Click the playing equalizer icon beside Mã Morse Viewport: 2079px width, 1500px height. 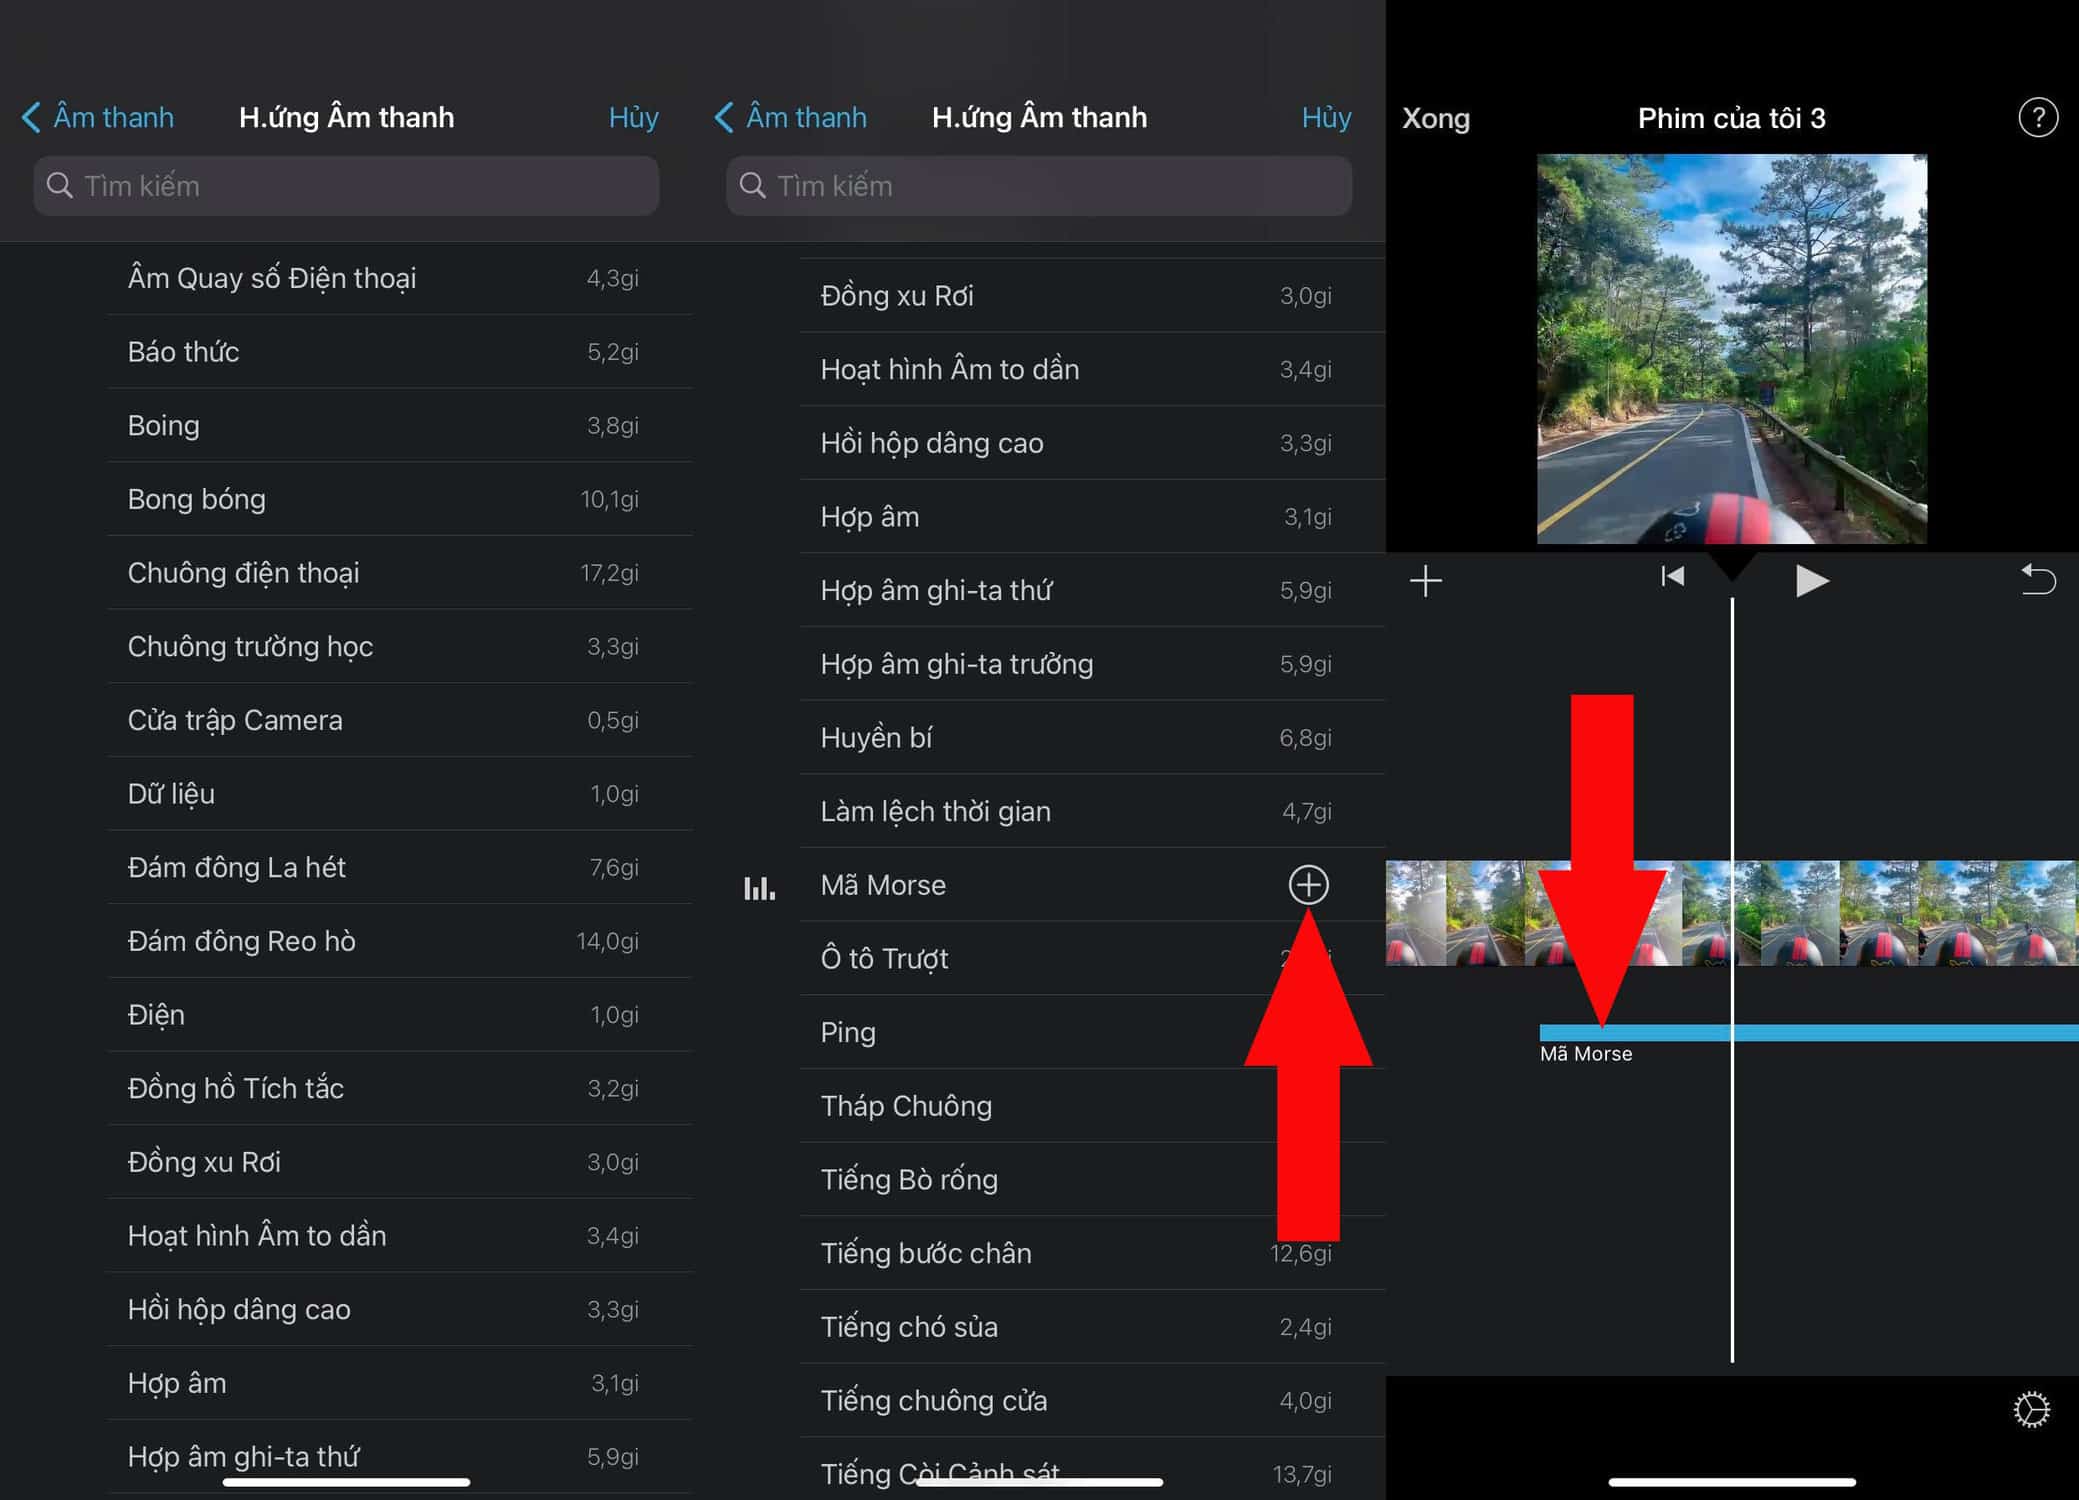point(759,888)
